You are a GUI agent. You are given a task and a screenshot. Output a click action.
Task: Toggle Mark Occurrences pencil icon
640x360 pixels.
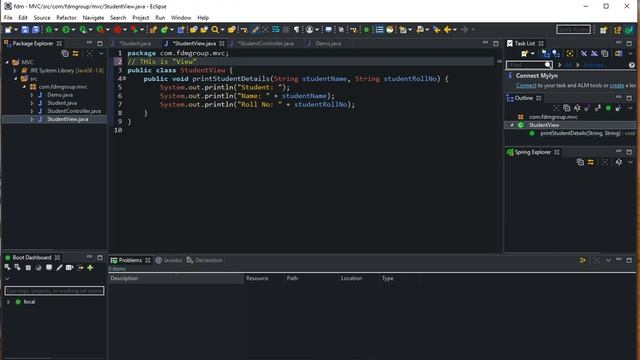pos(255,29)
